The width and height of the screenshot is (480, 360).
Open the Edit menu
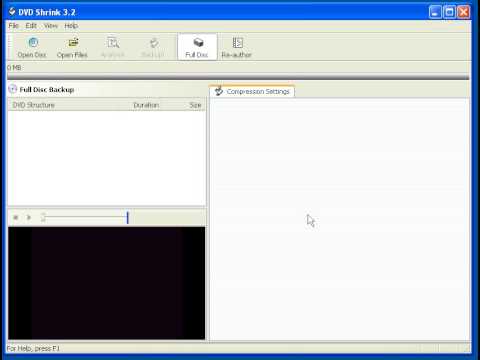[31, 26]
